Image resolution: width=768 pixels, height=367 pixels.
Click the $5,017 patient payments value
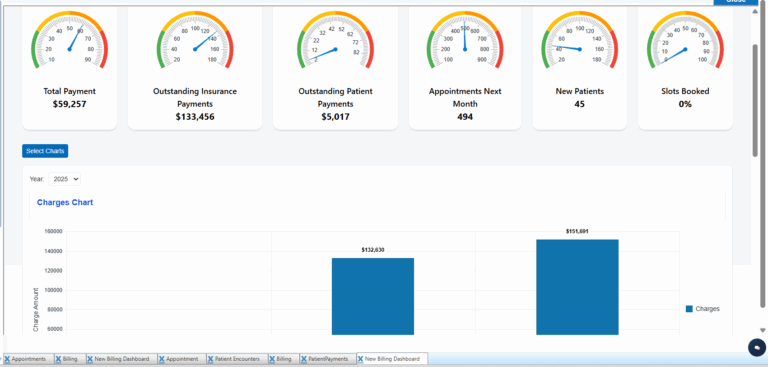pyautogui.click(x=336, y=117)
